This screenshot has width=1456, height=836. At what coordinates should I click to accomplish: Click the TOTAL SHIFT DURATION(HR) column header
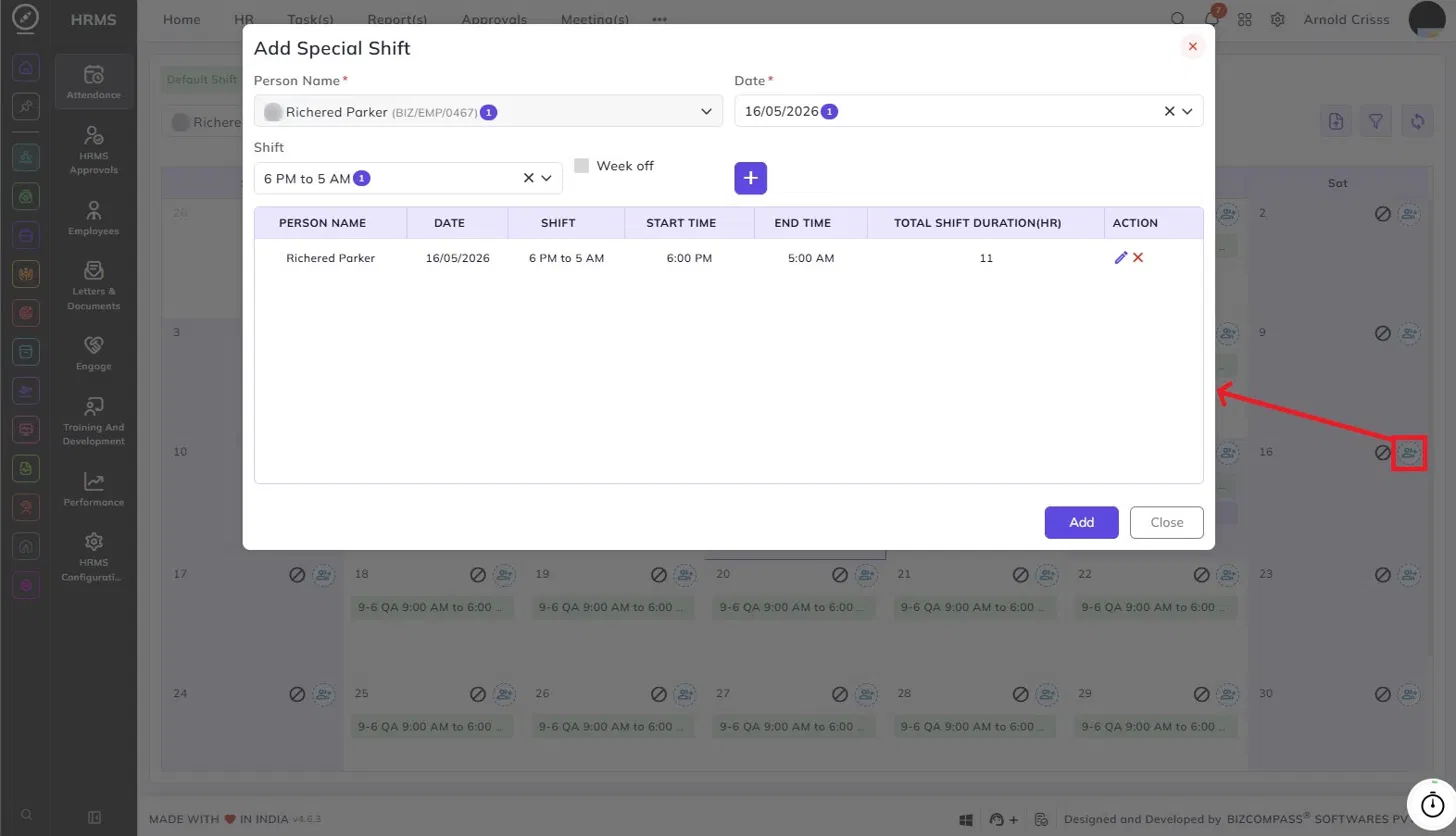(985, 223)
